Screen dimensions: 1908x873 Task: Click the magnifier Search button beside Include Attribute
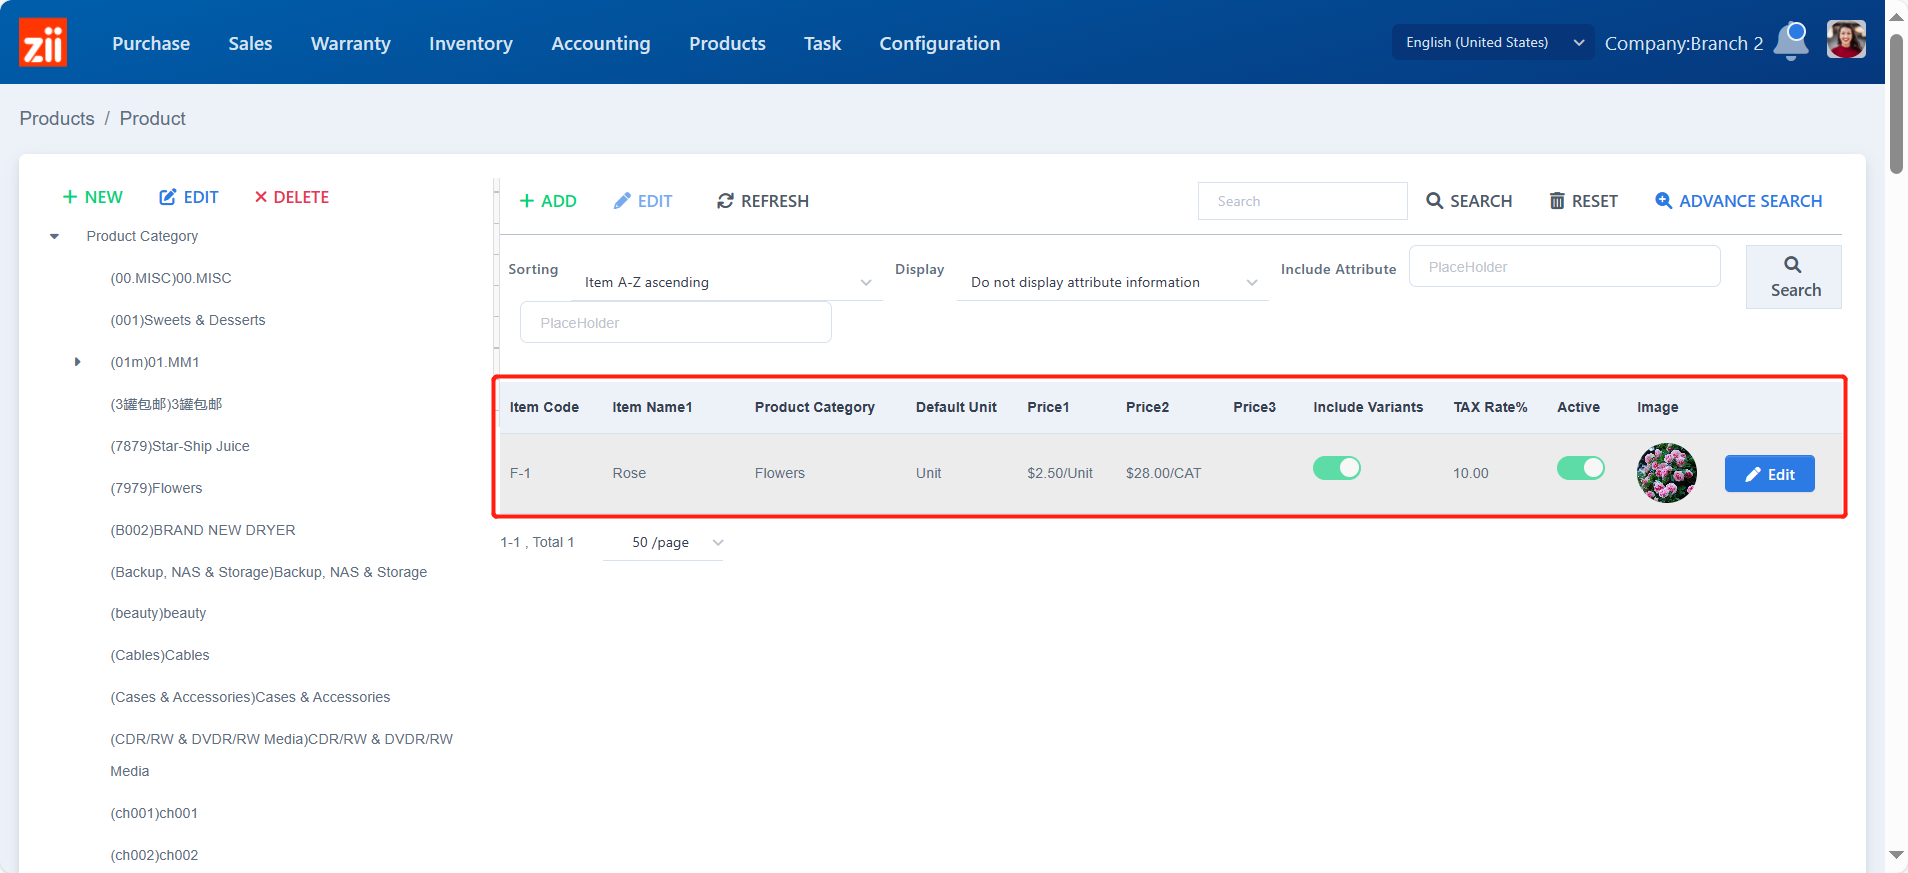click(1793, 277)
